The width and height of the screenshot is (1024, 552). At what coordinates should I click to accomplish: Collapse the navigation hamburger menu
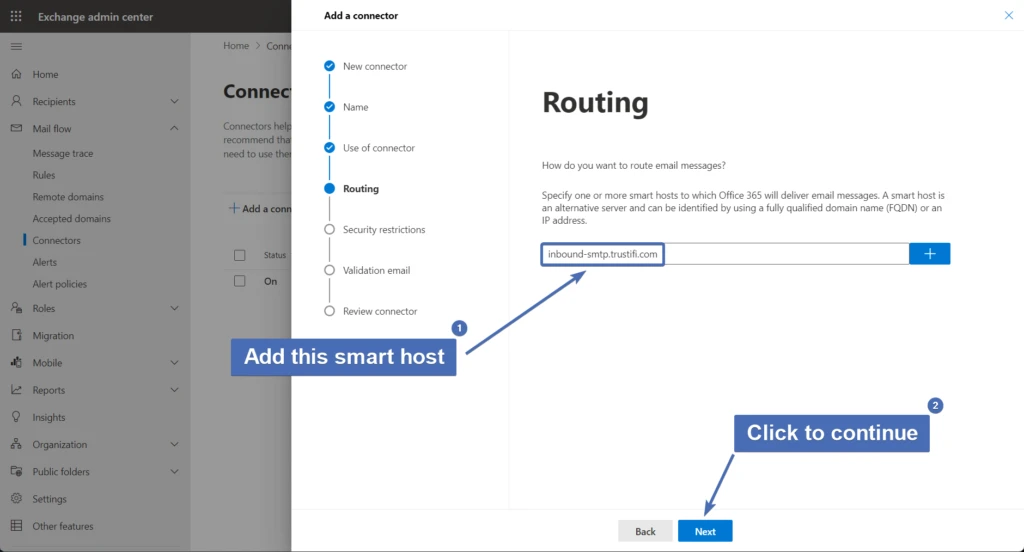[x=16, y=47]
